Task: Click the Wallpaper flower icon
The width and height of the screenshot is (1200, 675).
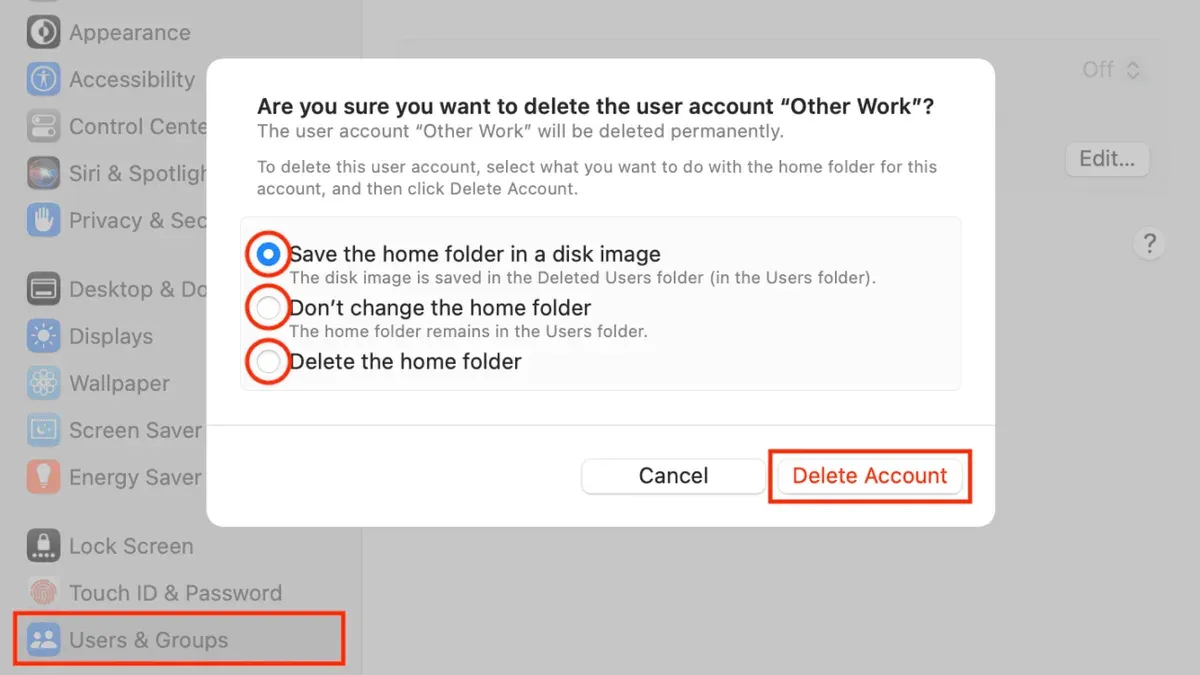Action: pos(43,383)
